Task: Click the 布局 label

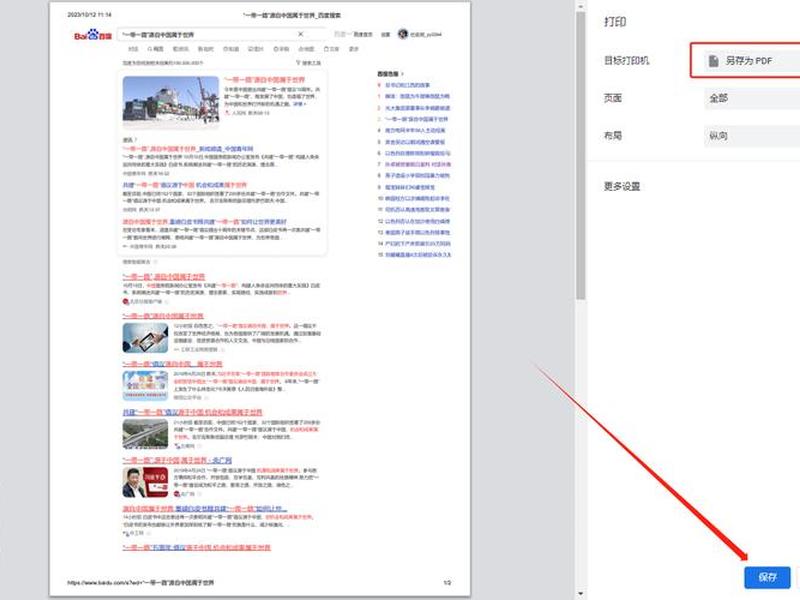Action: coord(613,136)
